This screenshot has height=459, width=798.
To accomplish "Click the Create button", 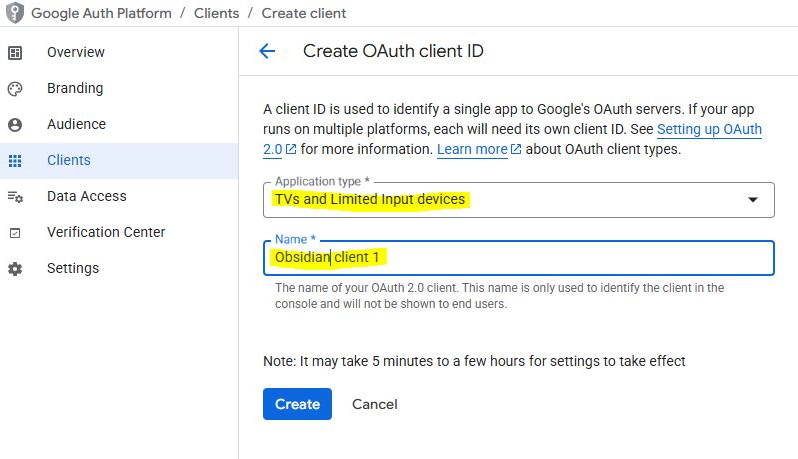I will click(x=297, y=404).
